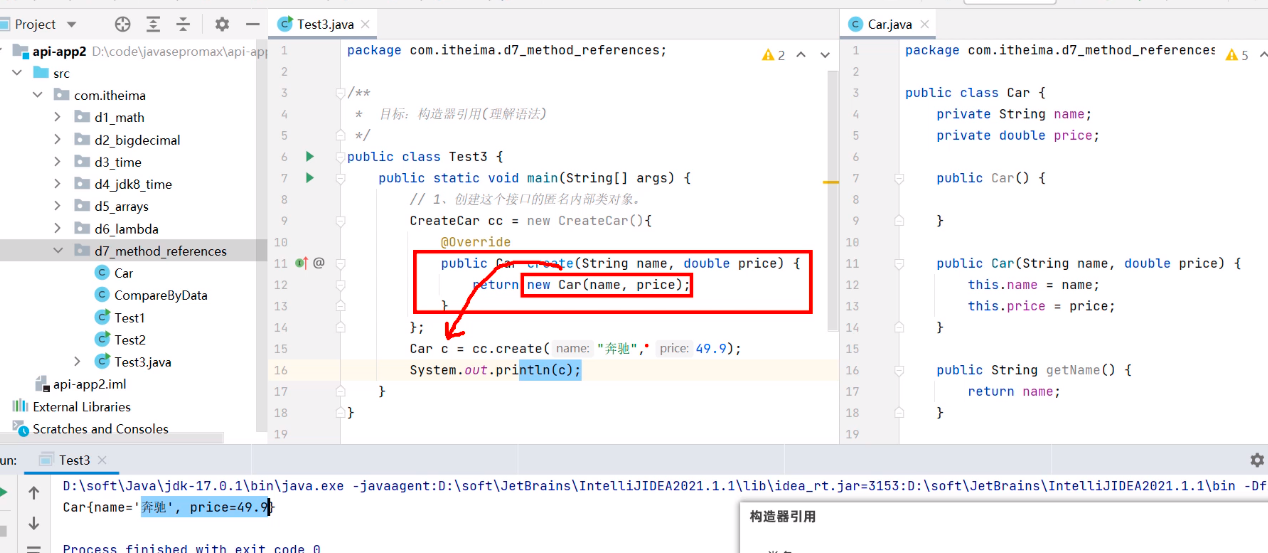1268x553 pixels.
Task: Expand the d3_time package
Action: coord(58,162)
